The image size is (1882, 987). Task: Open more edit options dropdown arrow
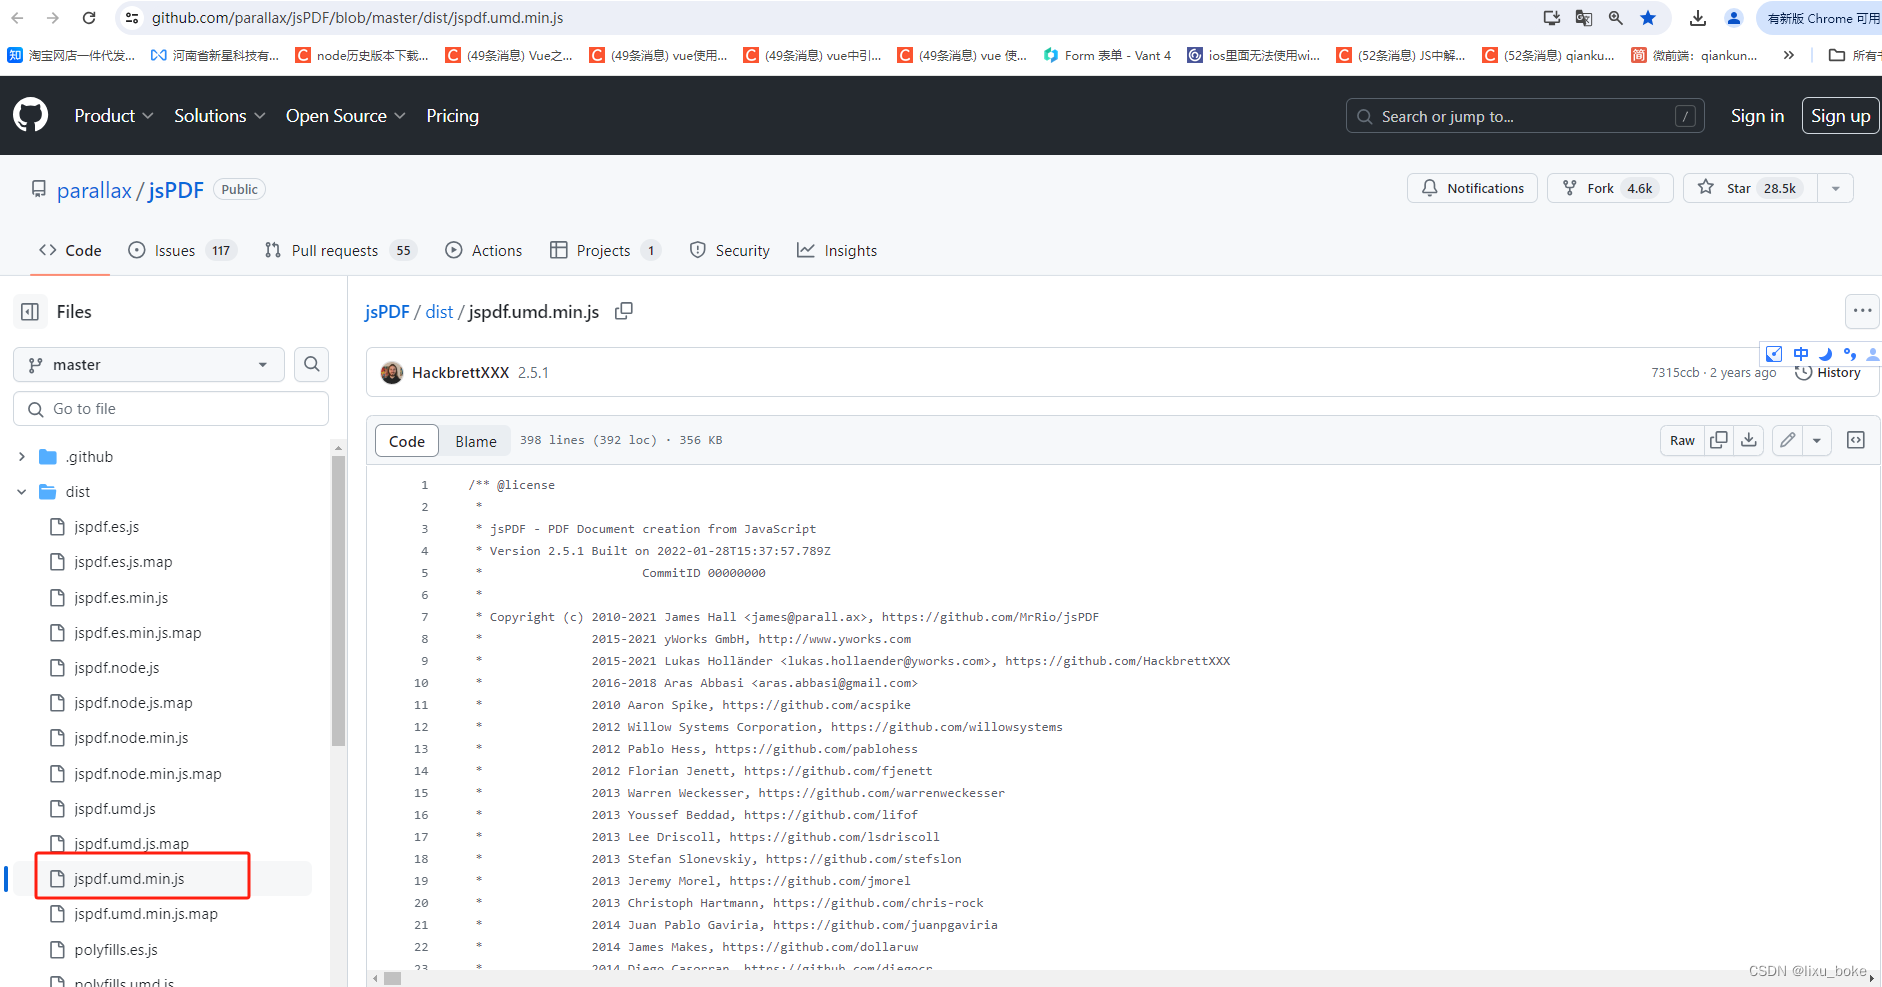[x=1817, y=440]
